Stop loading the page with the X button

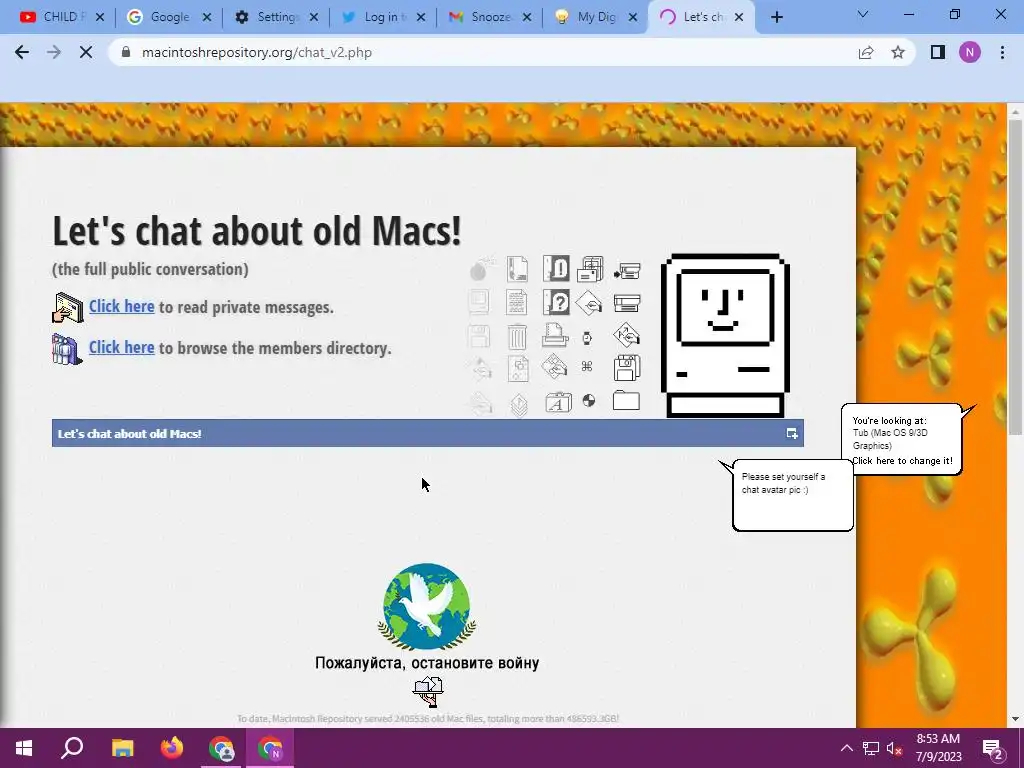tap(86, 52)
